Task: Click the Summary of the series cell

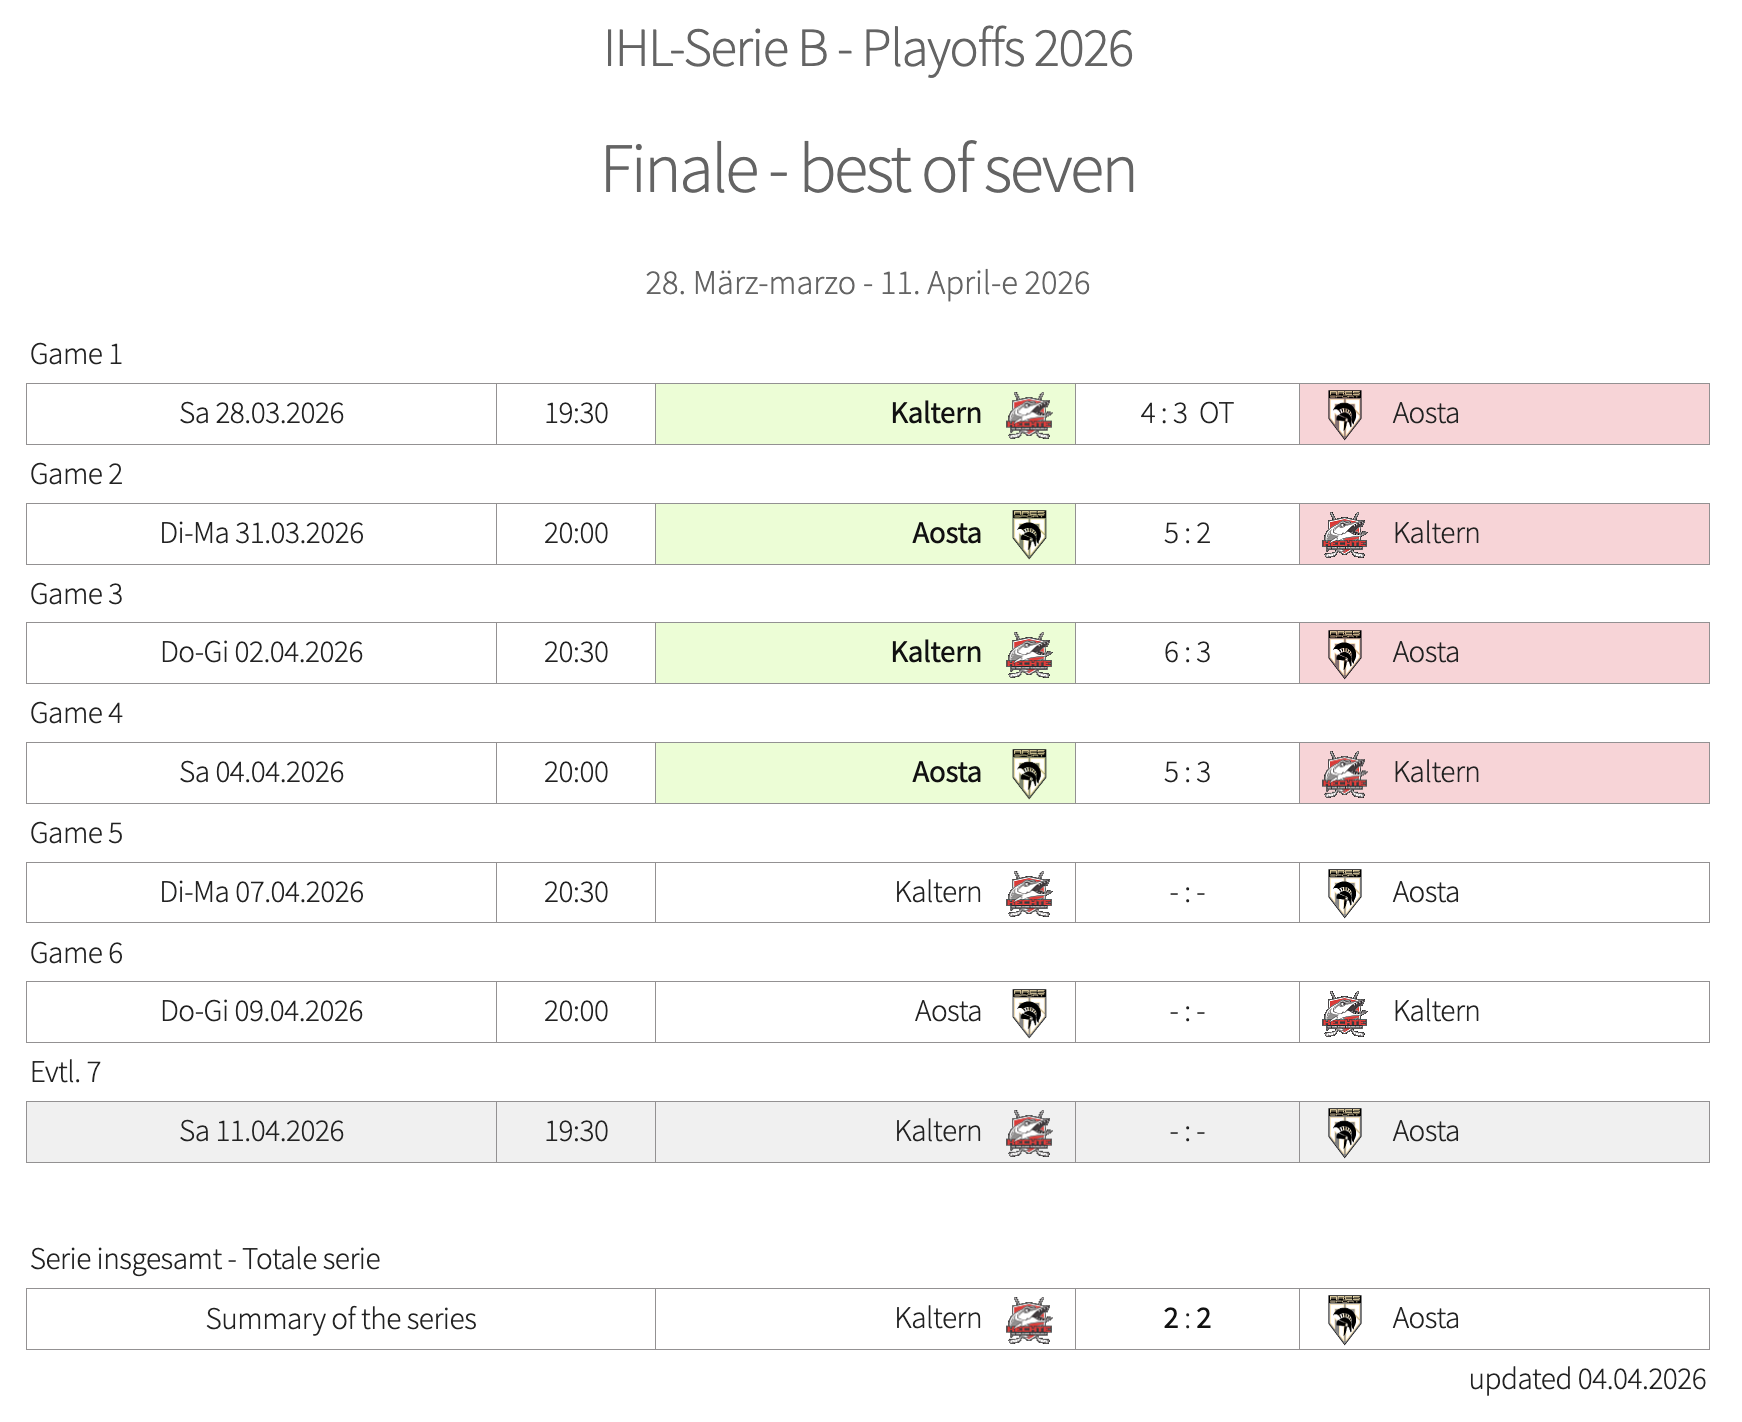Action: point(340,1319)
